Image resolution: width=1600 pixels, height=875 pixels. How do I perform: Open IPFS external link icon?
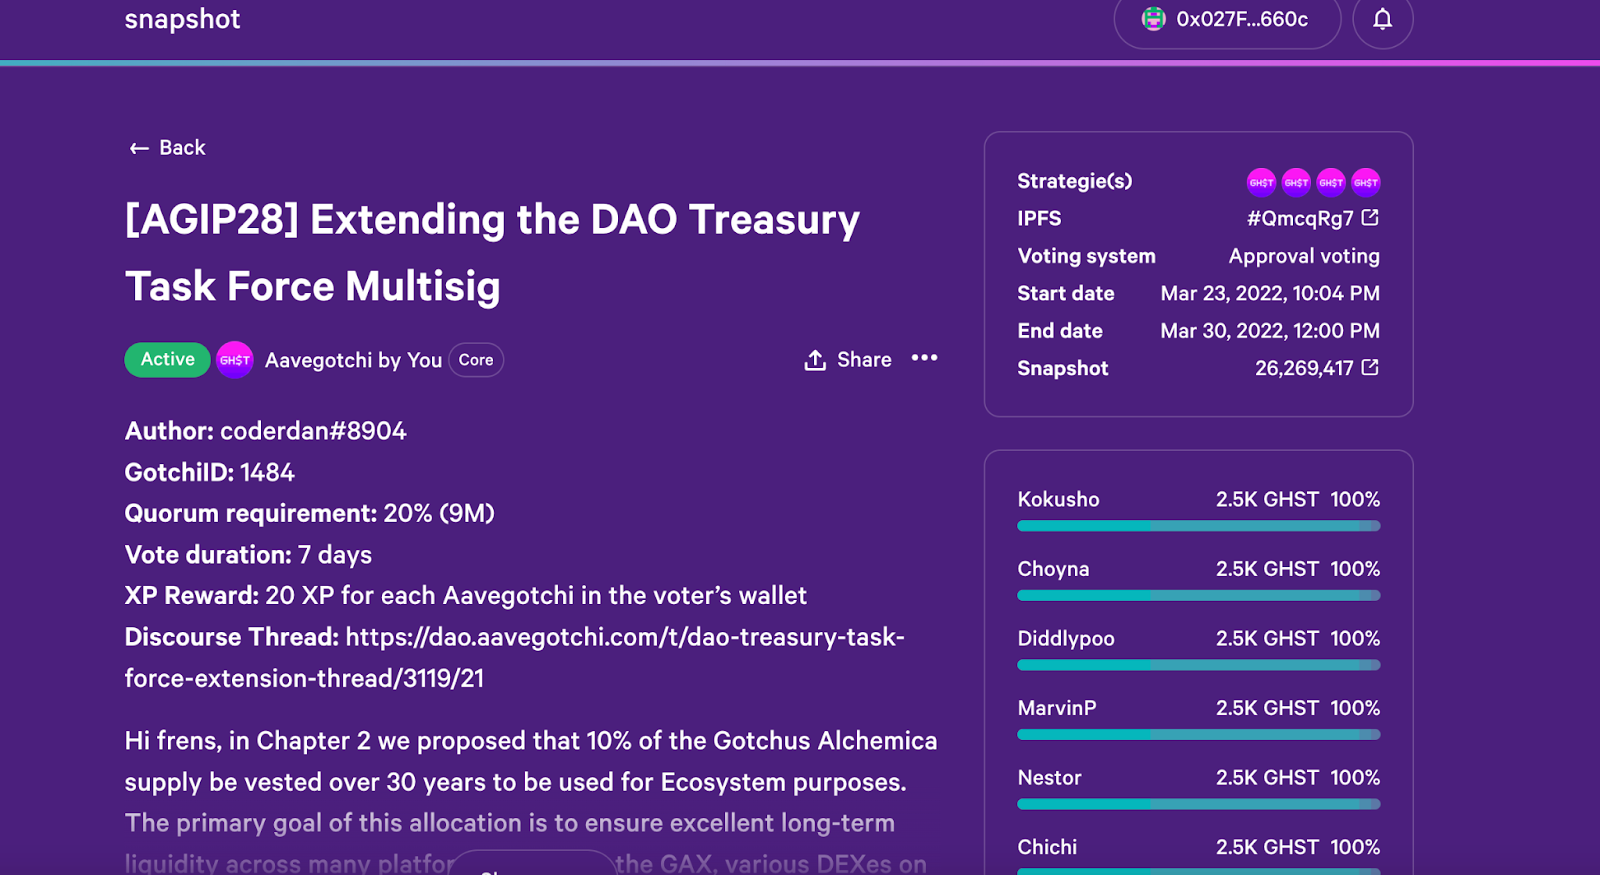coord(1370,218)
